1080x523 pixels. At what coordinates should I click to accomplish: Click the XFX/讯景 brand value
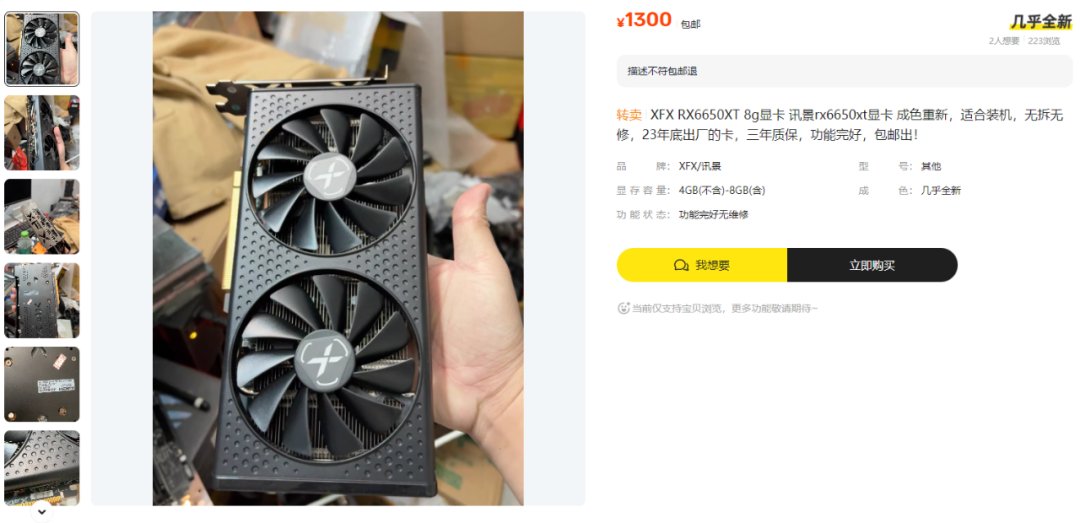(700, 166)
